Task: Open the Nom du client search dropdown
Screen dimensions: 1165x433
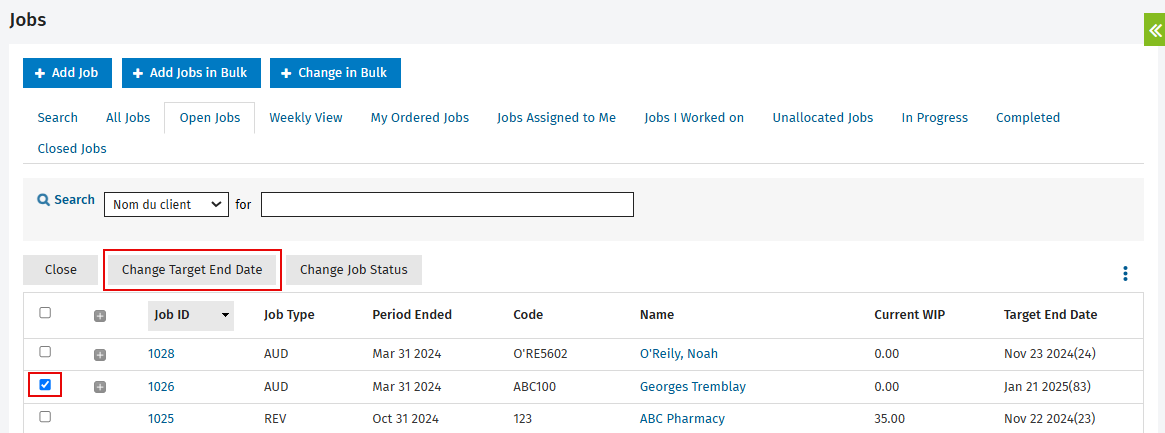Action: click(x=166, y=204)
